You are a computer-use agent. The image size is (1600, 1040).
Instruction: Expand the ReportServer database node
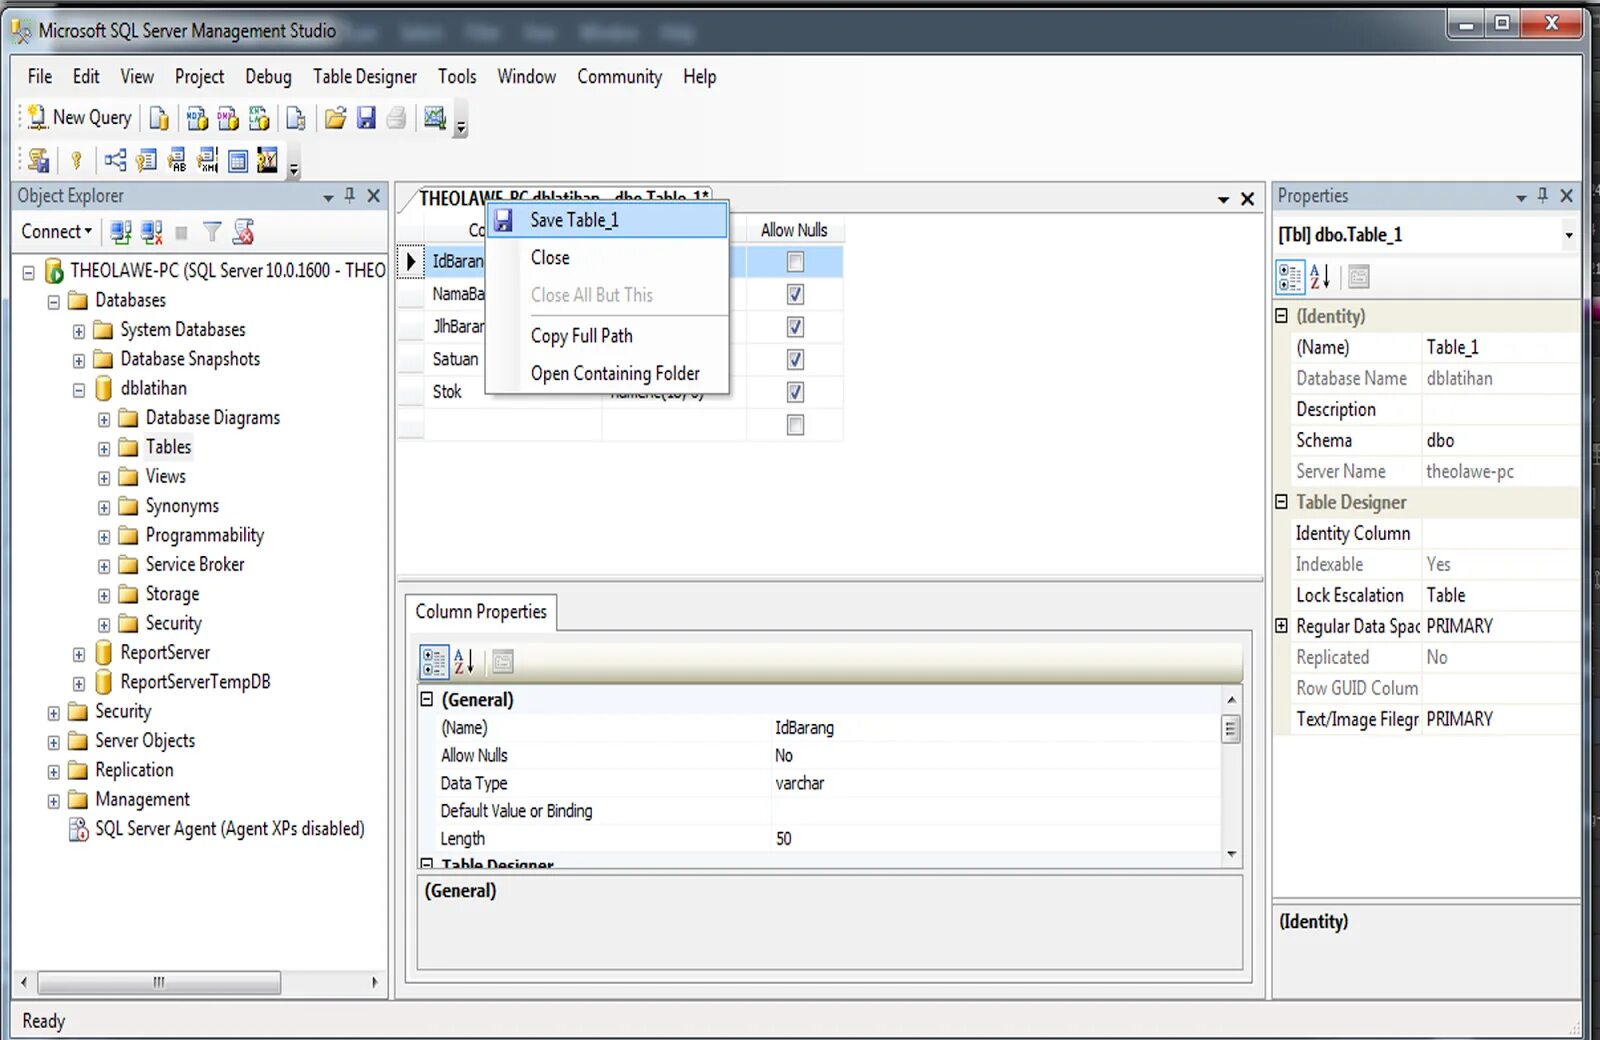(79, 655)
